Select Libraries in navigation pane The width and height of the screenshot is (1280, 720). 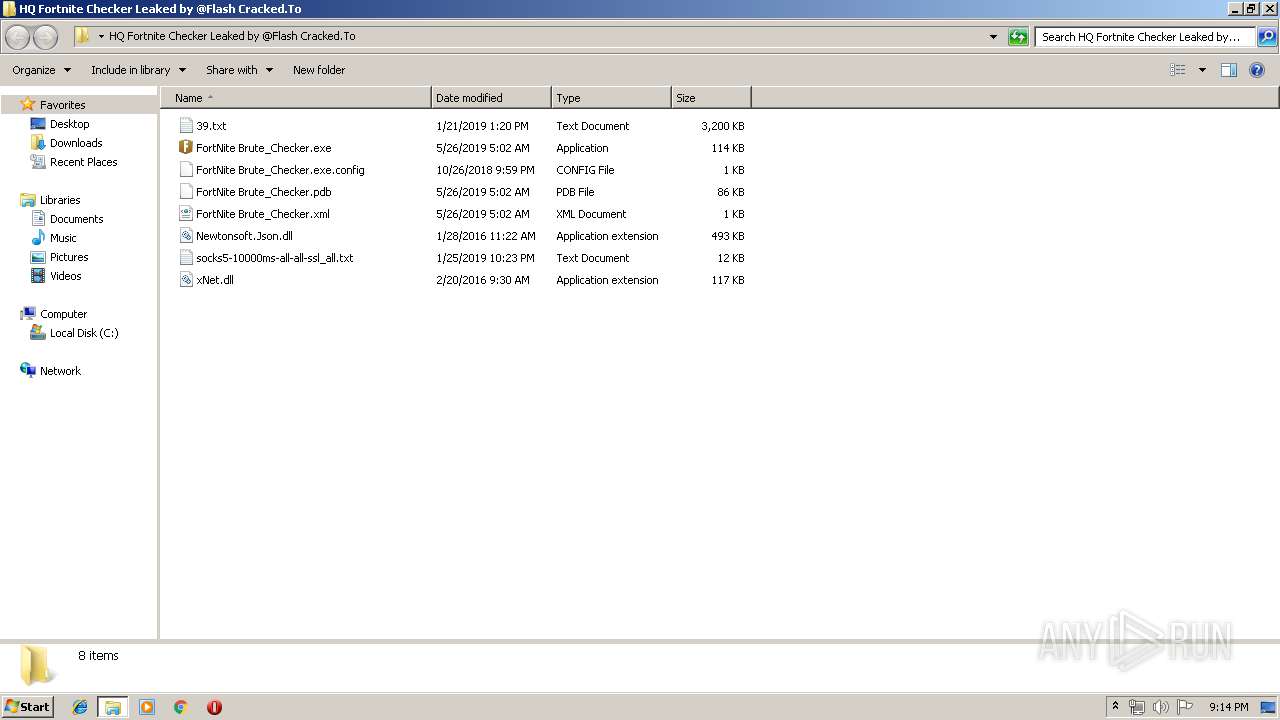[x=59, y=200]
